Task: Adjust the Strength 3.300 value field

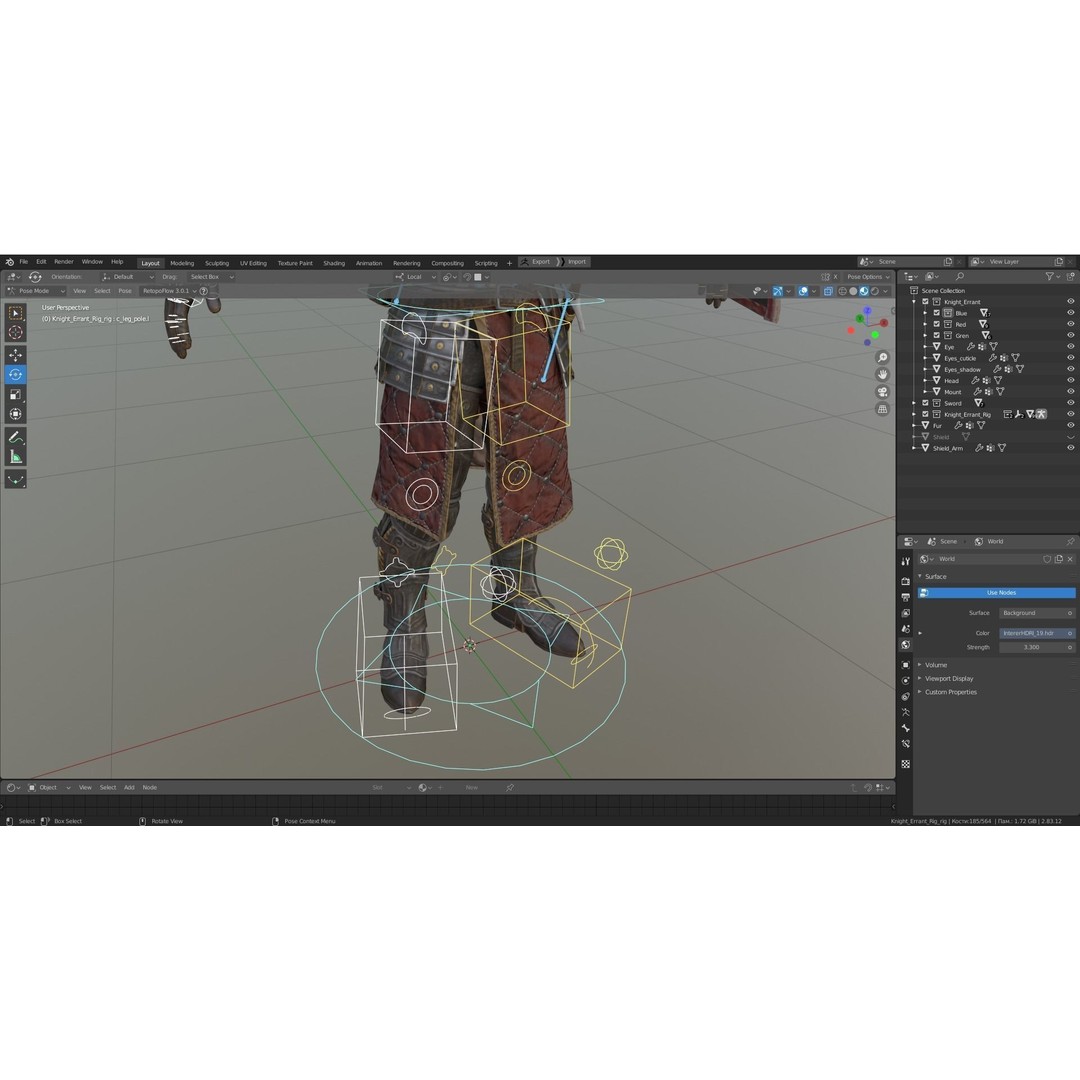Action: 1037,647
